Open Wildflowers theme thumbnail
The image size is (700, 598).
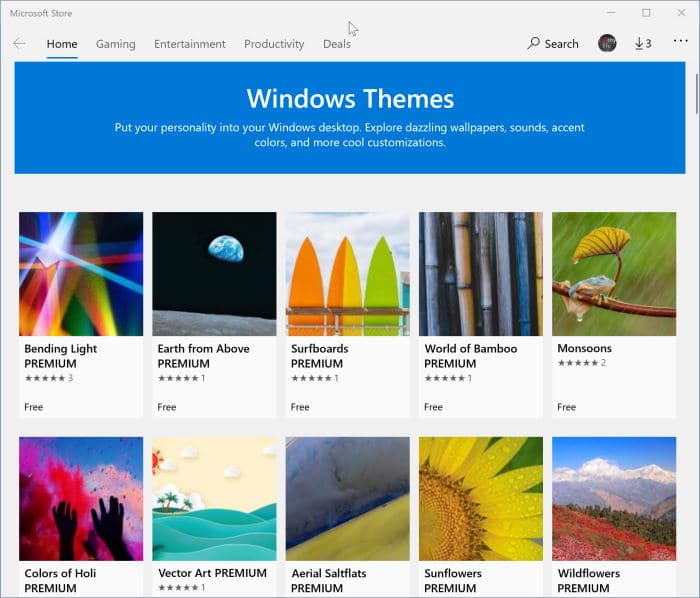(x=614, y=498)
